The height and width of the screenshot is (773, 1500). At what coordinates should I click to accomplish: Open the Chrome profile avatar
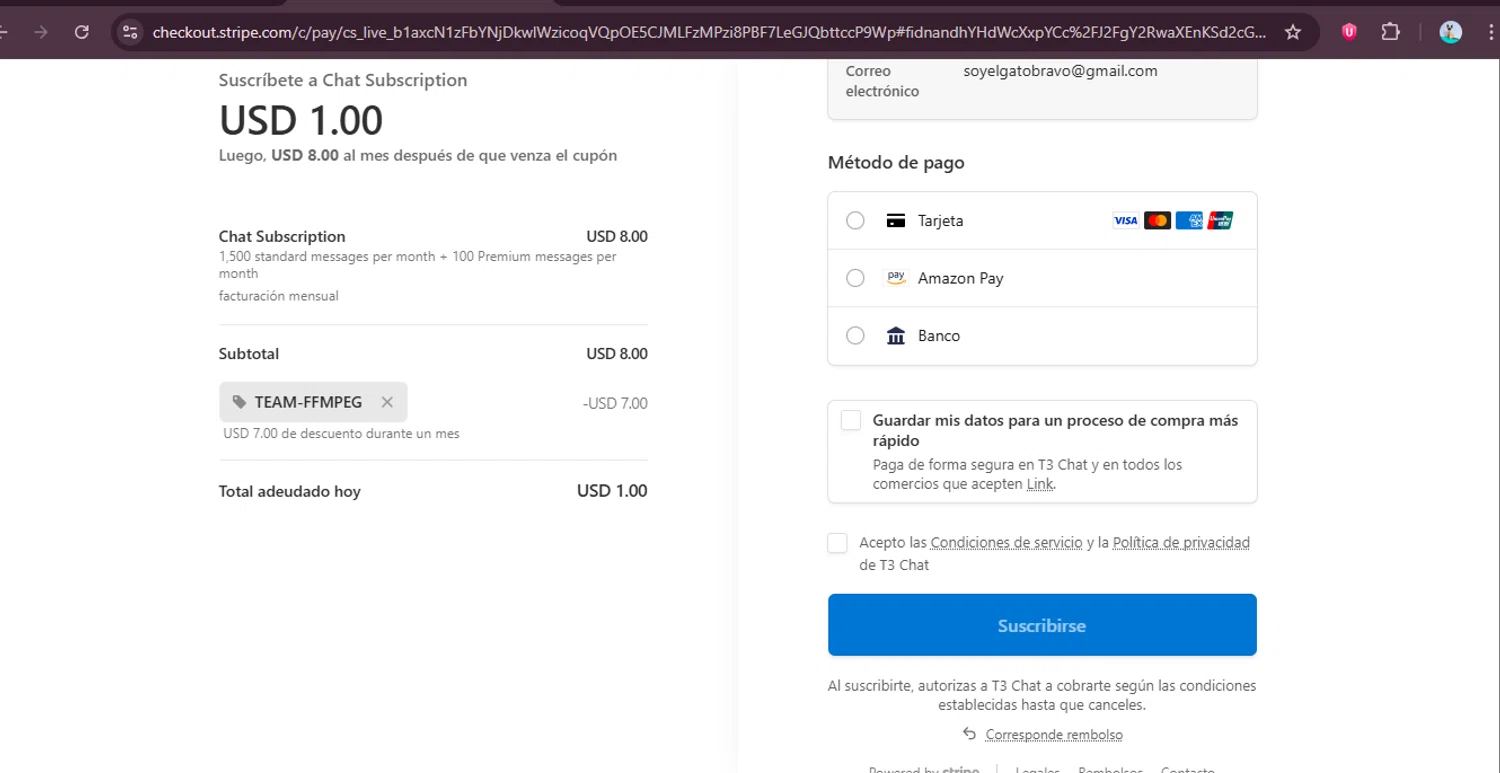(x=1451, y=32)
